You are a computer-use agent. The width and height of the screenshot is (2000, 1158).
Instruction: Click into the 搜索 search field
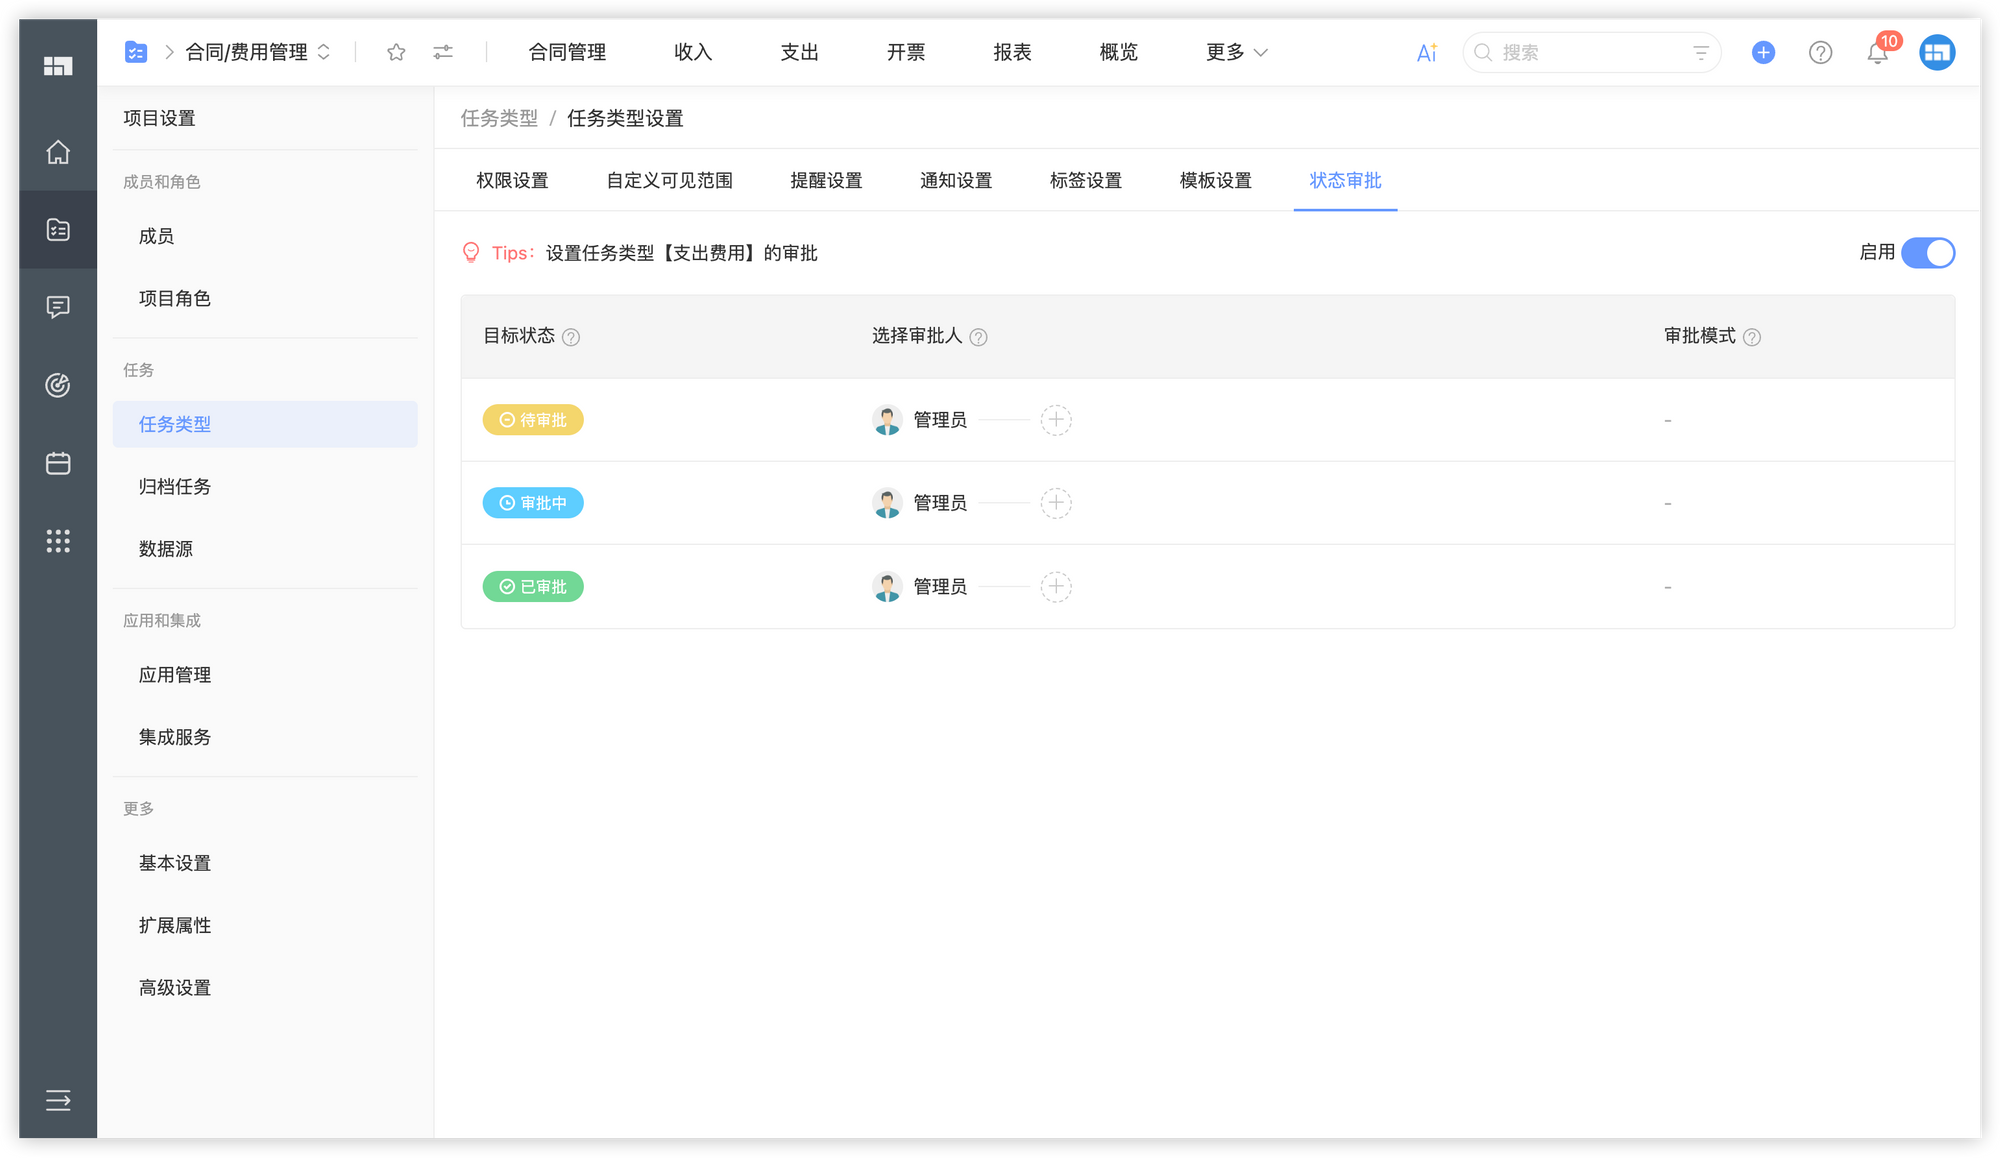coord(1590,52)
